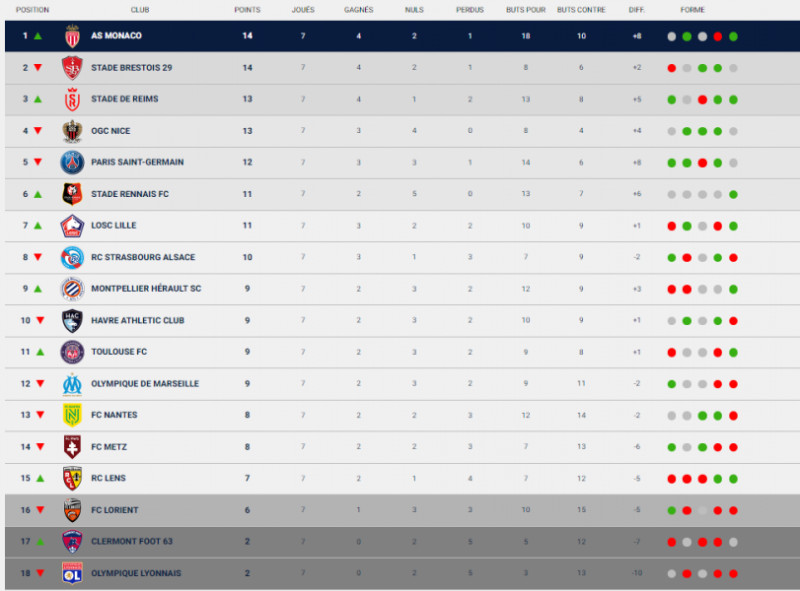Click the Stade Brestois 29 crest
Viewport: 800px width, 591px height.
pos(72,68)
